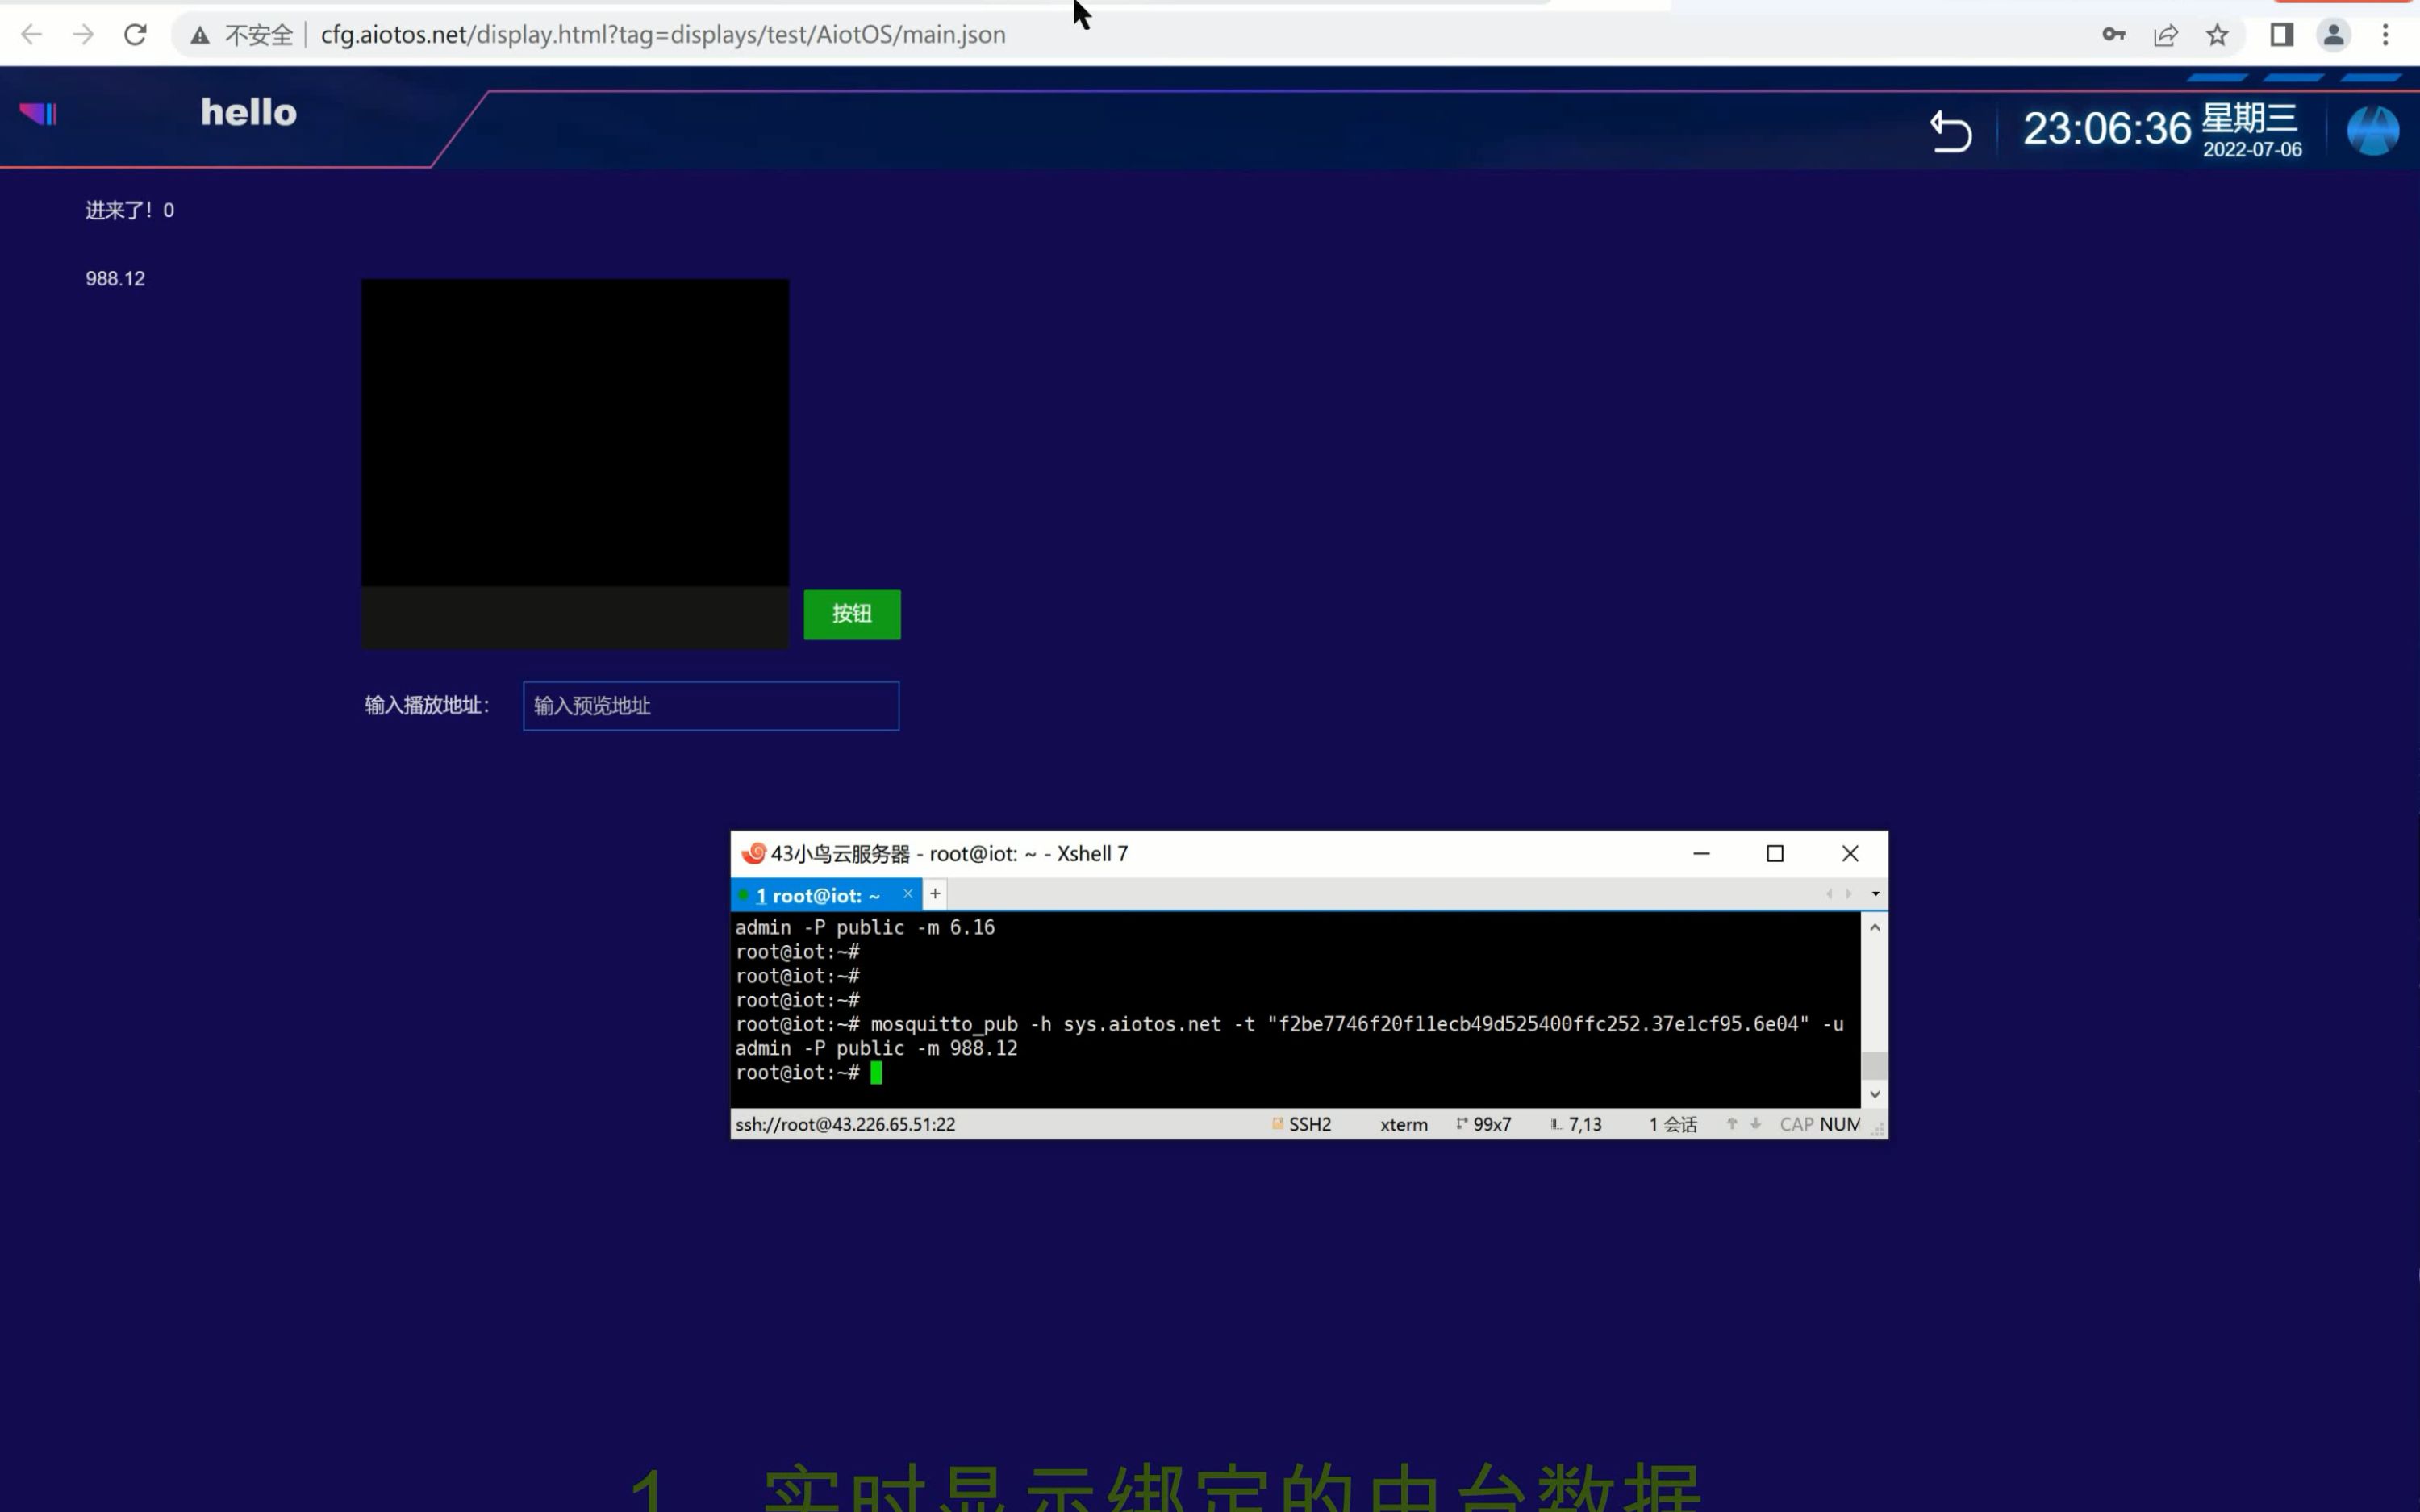Open the browser side panel icon
2420x1512 pixels.
[x=2281, y=34]
